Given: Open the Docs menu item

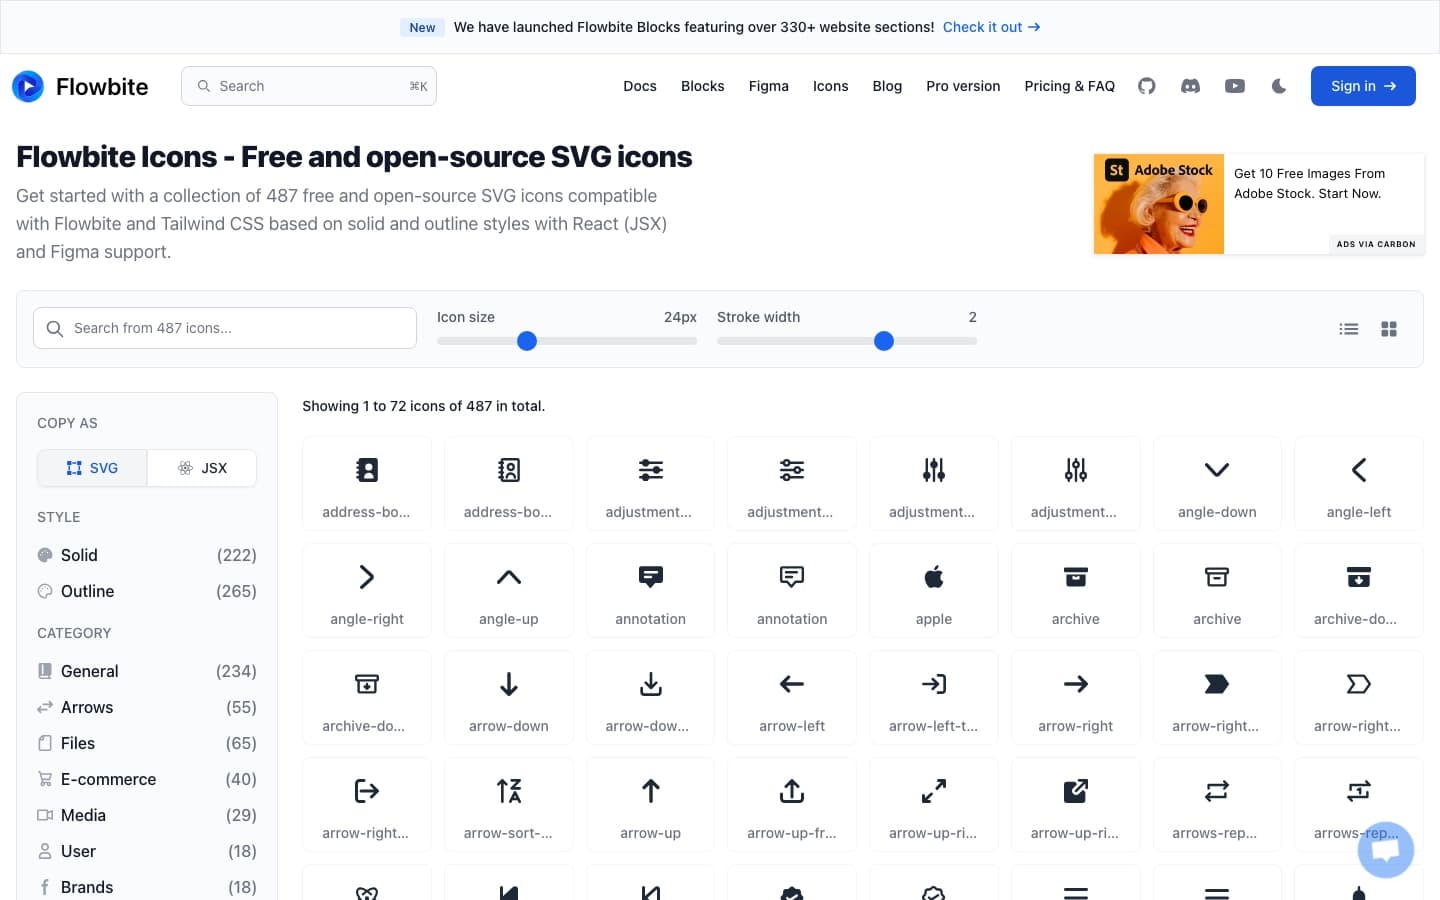Looking at the screenshot, I should pos(640,86).
